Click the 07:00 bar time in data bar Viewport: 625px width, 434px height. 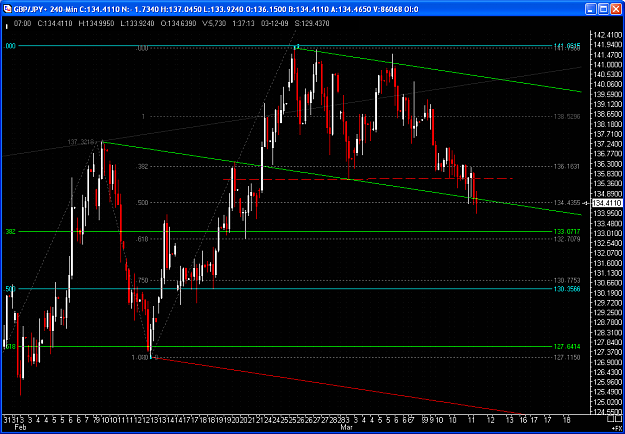tap(22, 24)
